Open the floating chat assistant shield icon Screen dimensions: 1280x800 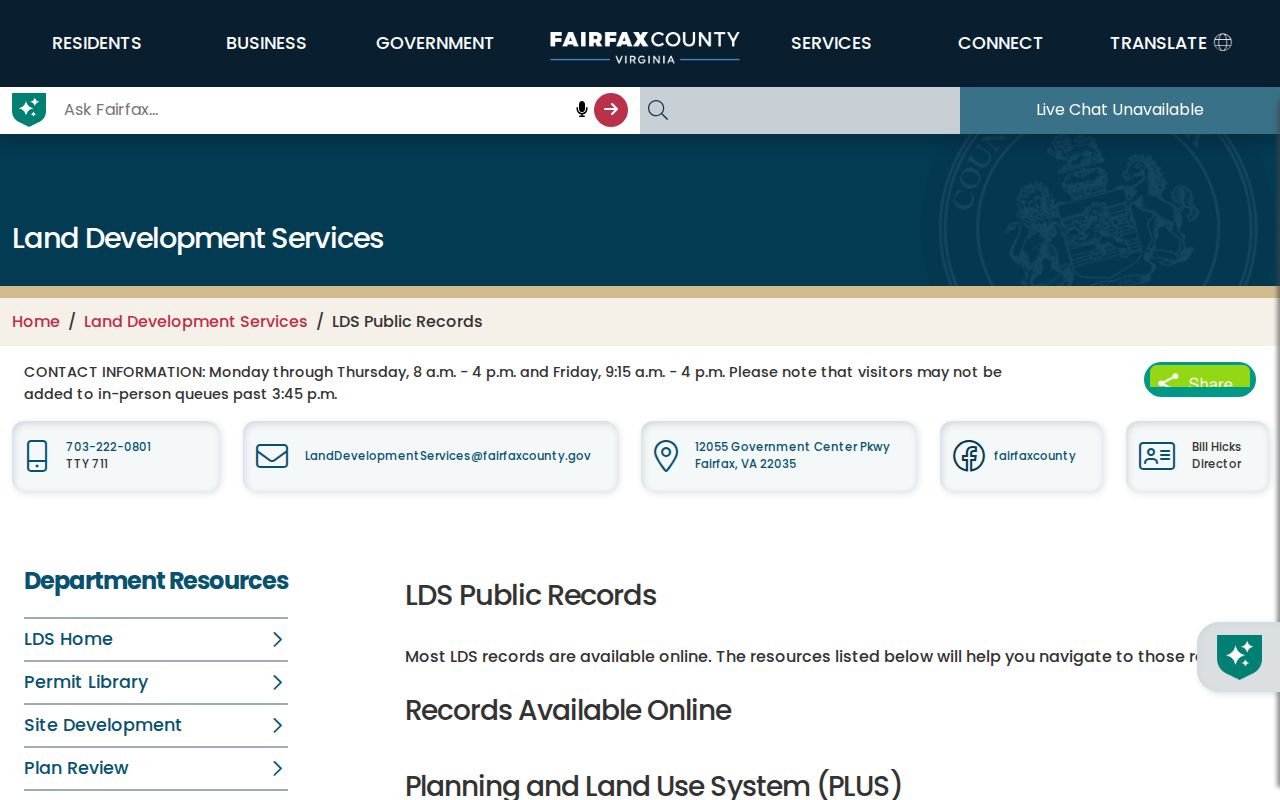coord(1239,657)
